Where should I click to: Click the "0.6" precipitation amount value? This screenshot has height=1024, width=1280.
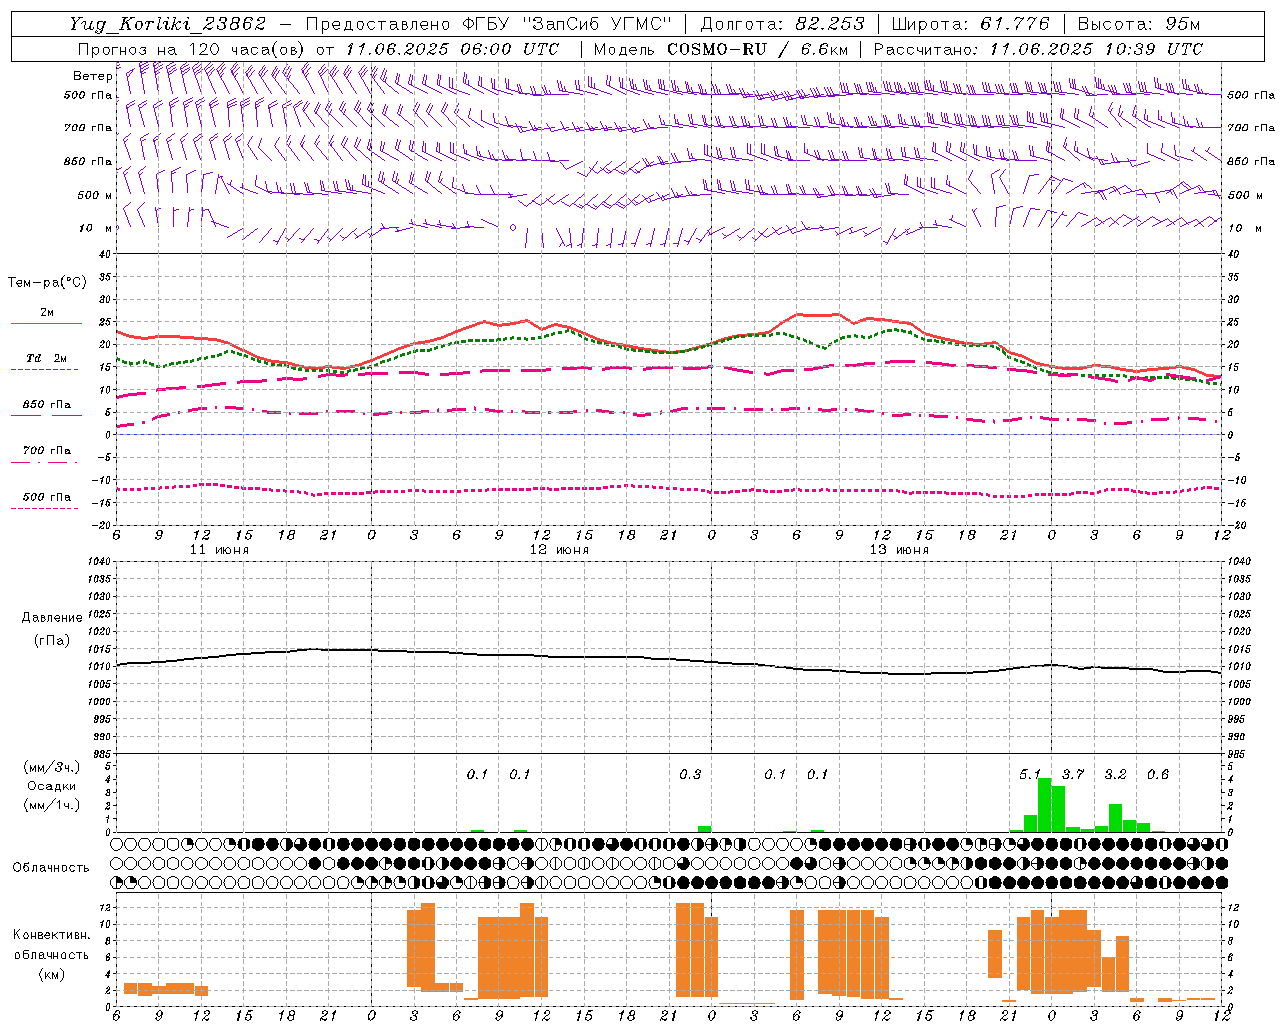(x=1158, y=775)
